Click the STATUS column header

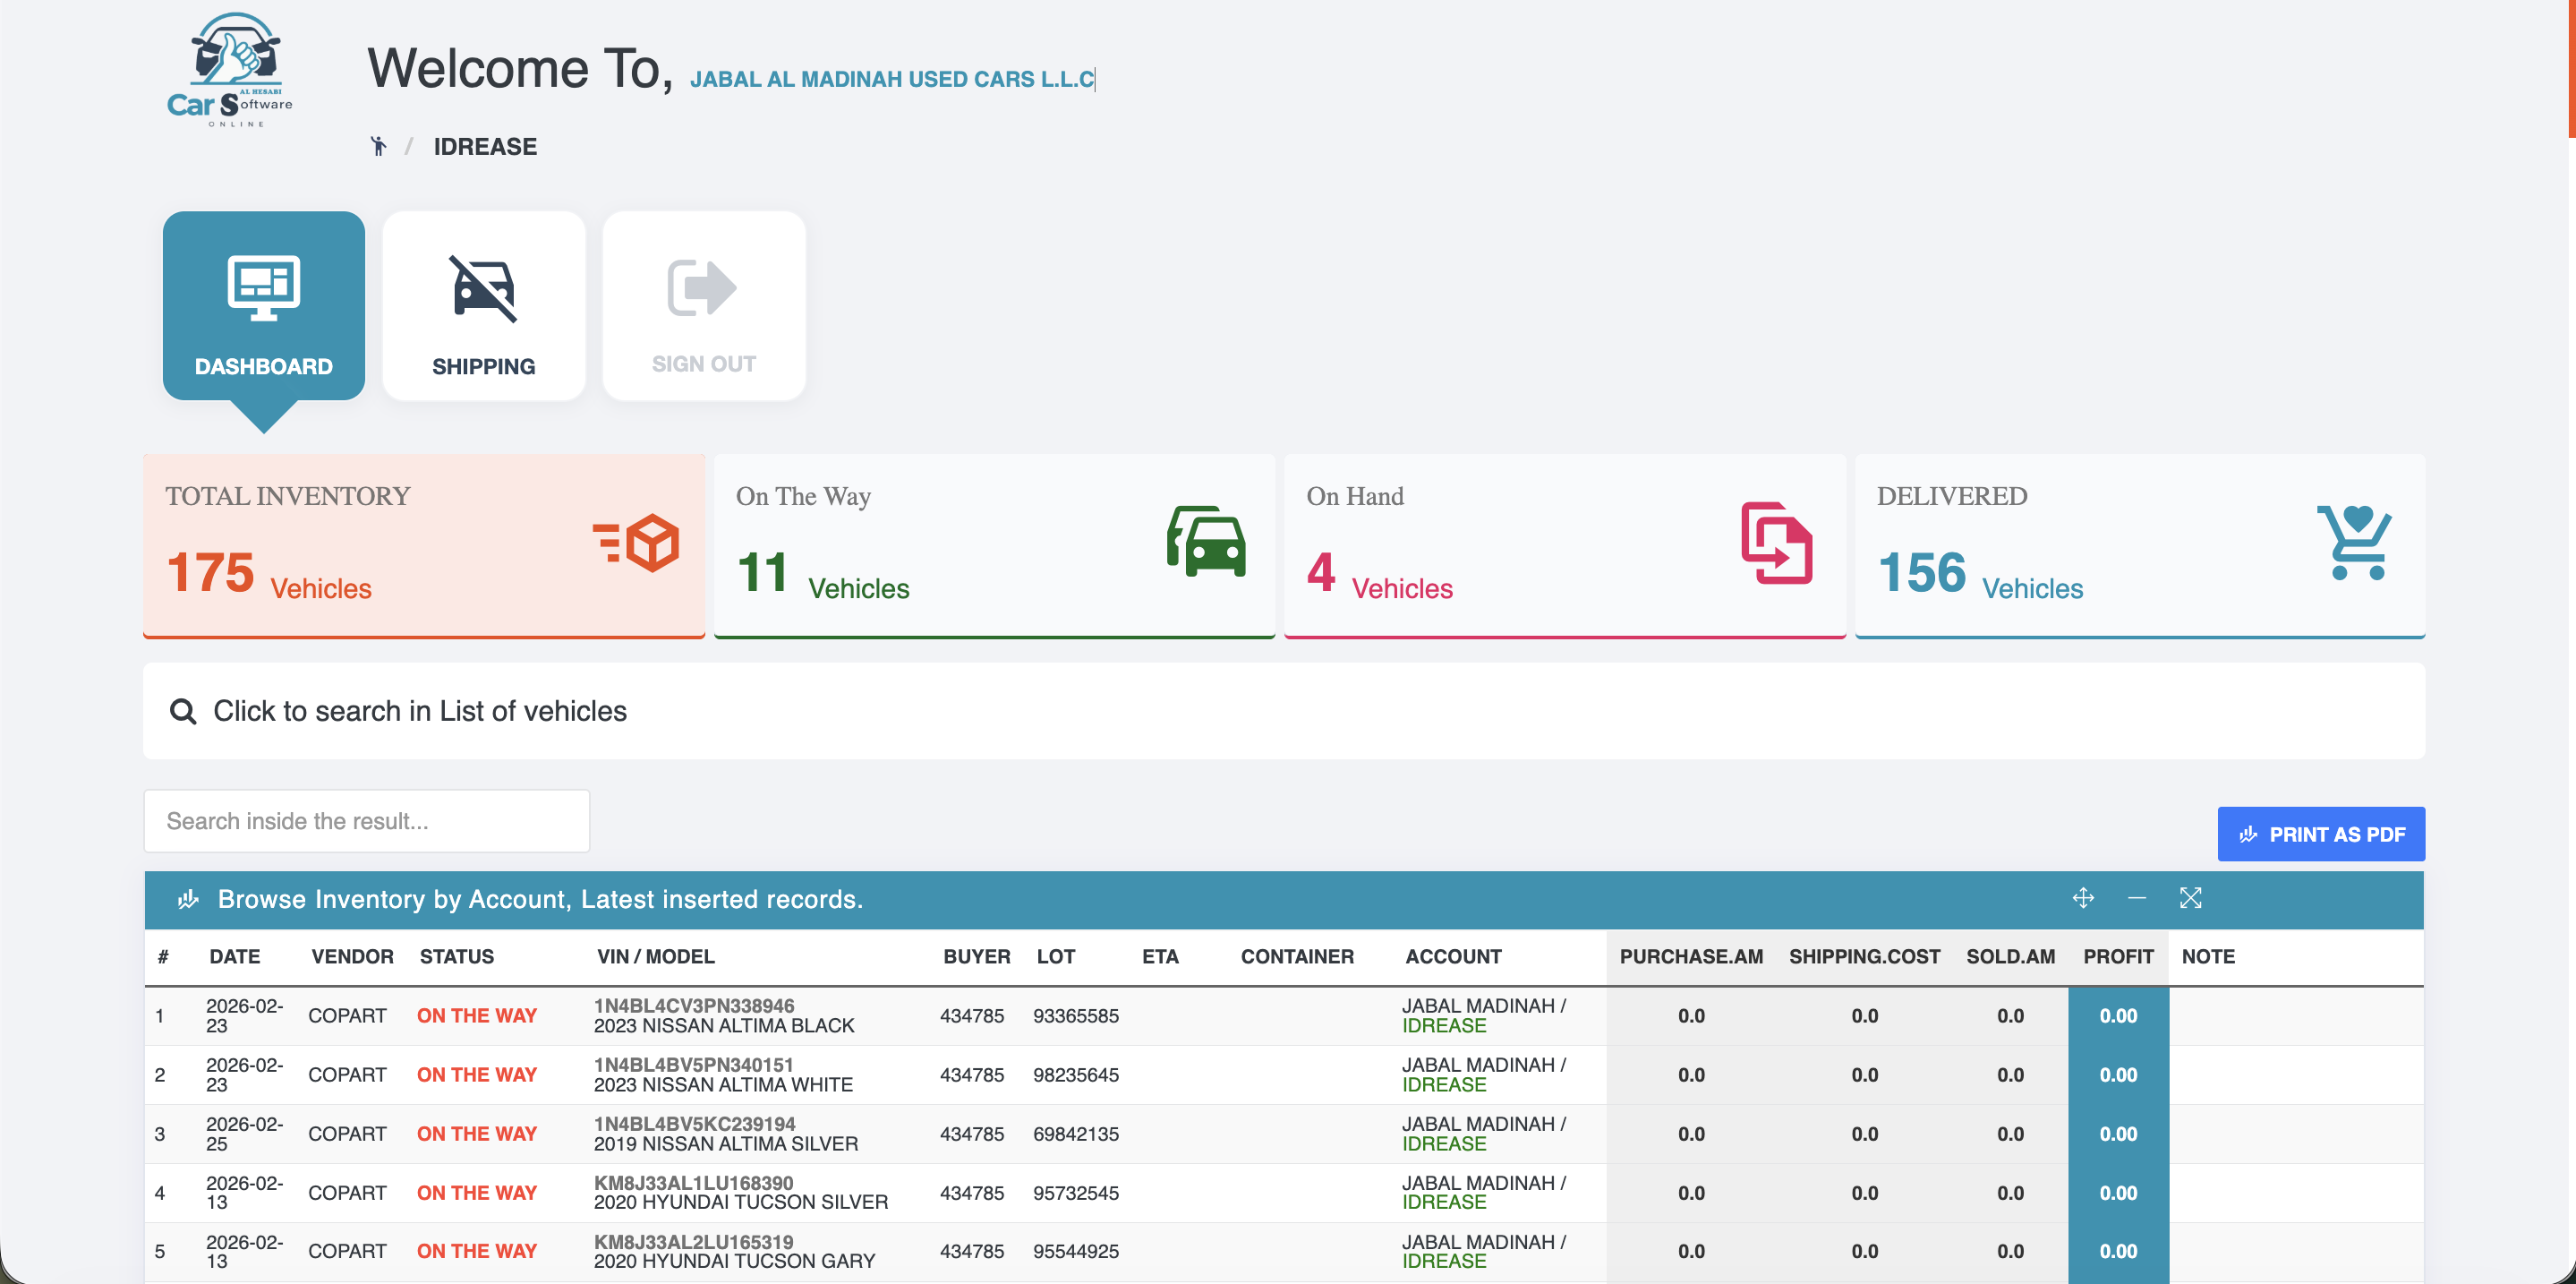click(x=457, y=957)
